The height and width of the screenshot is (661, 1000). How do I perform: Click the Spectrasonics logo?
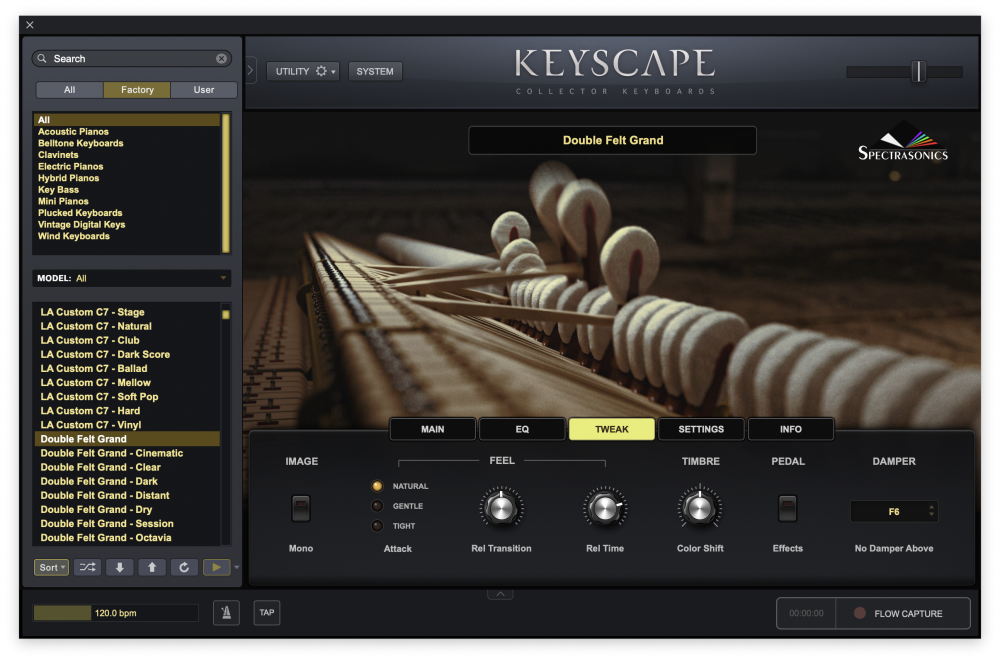903,142
